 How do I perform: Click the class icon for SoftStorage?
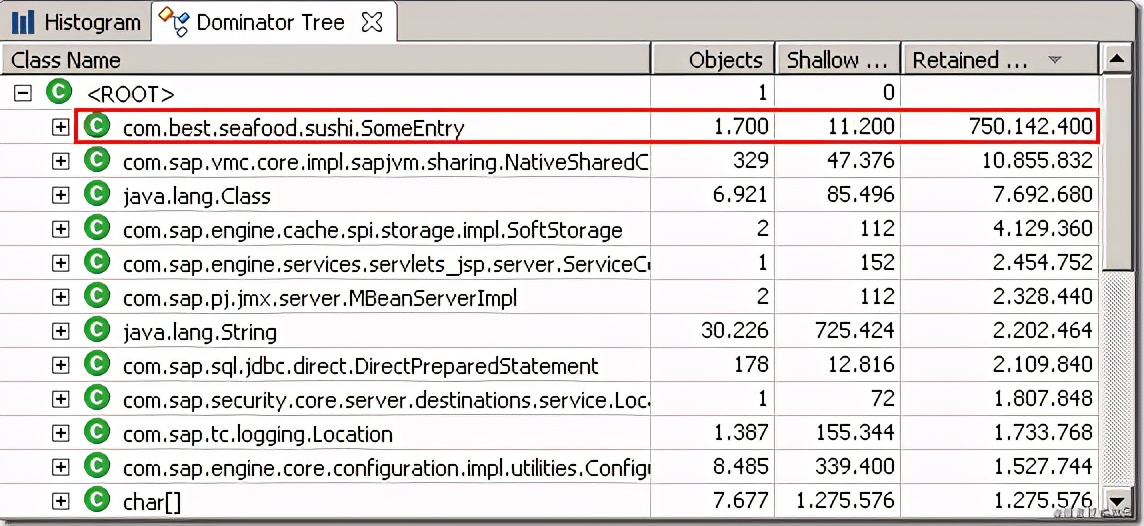(x=96, y=229)
